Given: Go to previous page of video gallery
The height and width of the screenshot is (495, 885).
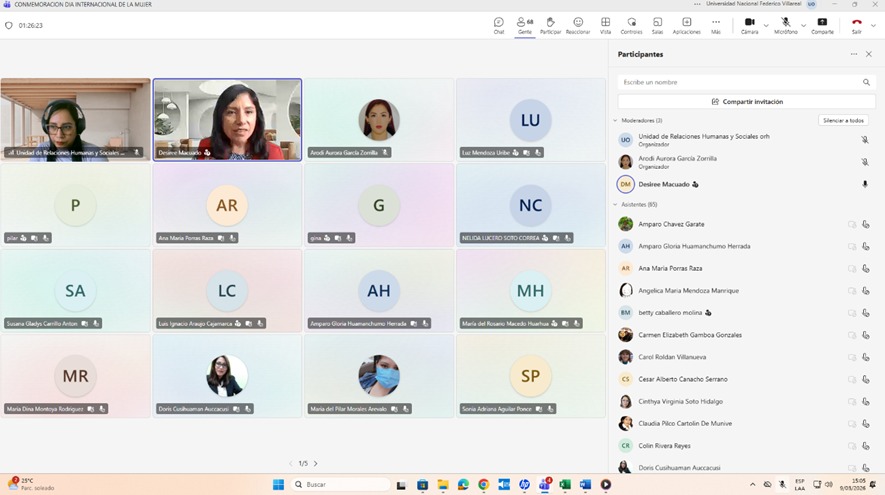Looking at the screenshot, I should point(291,463).
